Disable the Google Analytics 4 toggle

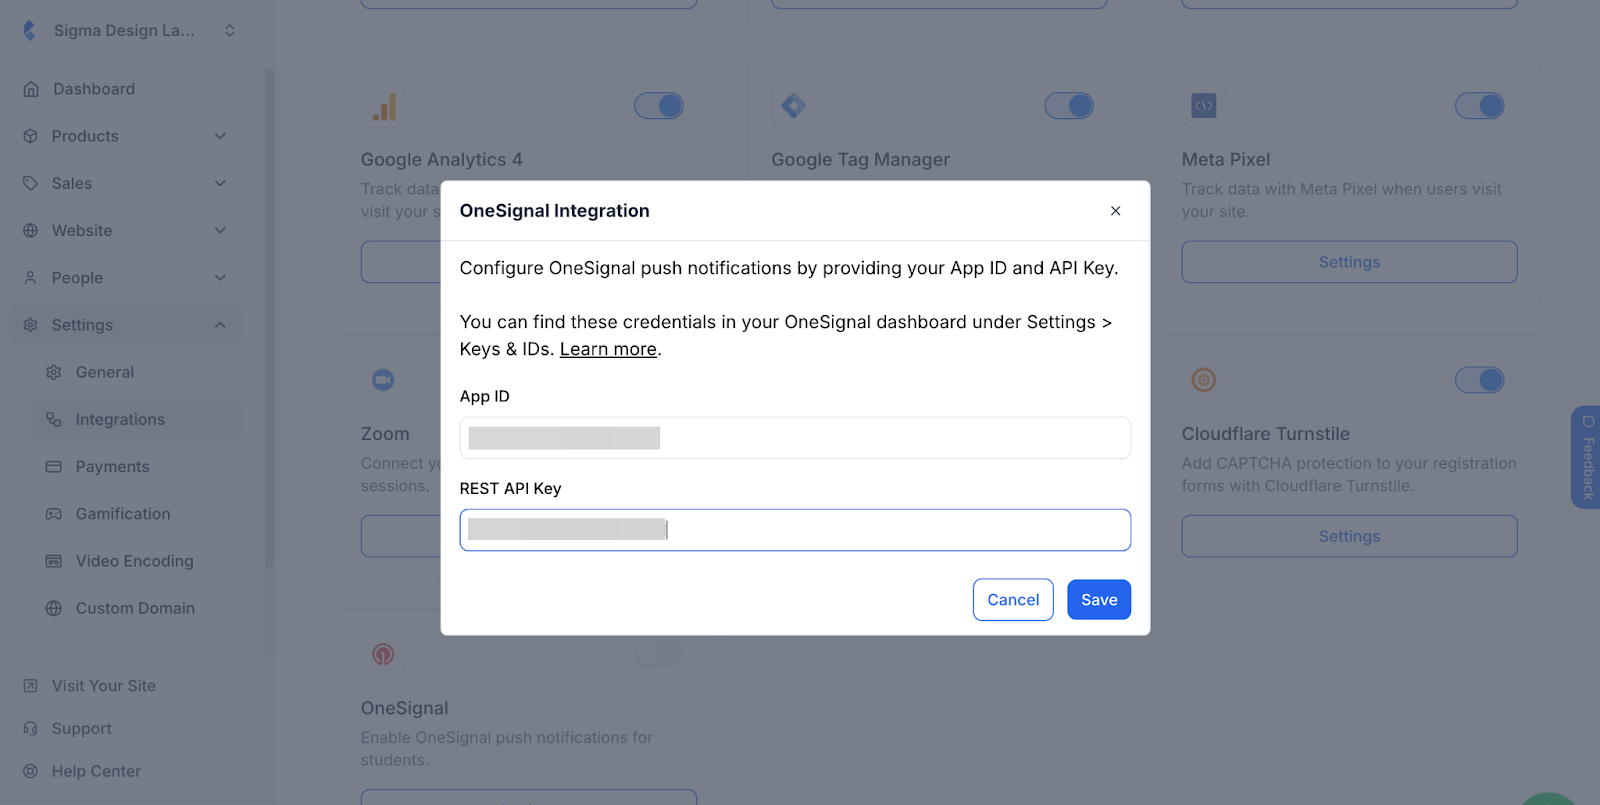[659, 106]
